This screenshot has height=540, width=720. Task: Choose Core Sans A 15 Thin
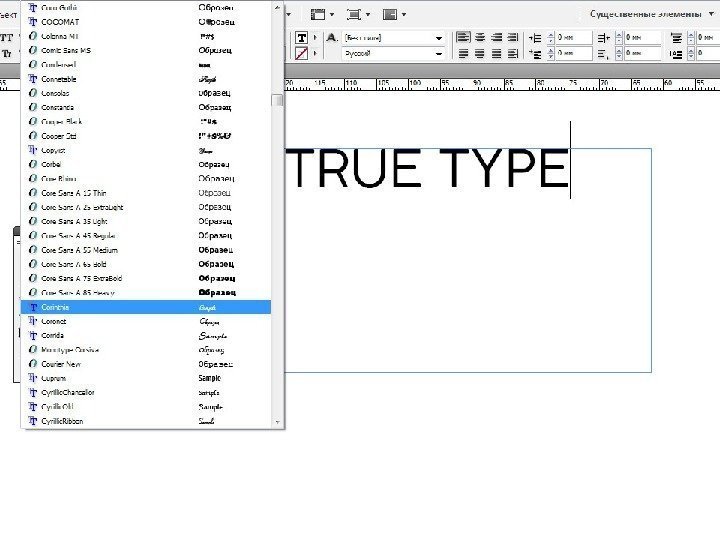[x=146, y=193]
